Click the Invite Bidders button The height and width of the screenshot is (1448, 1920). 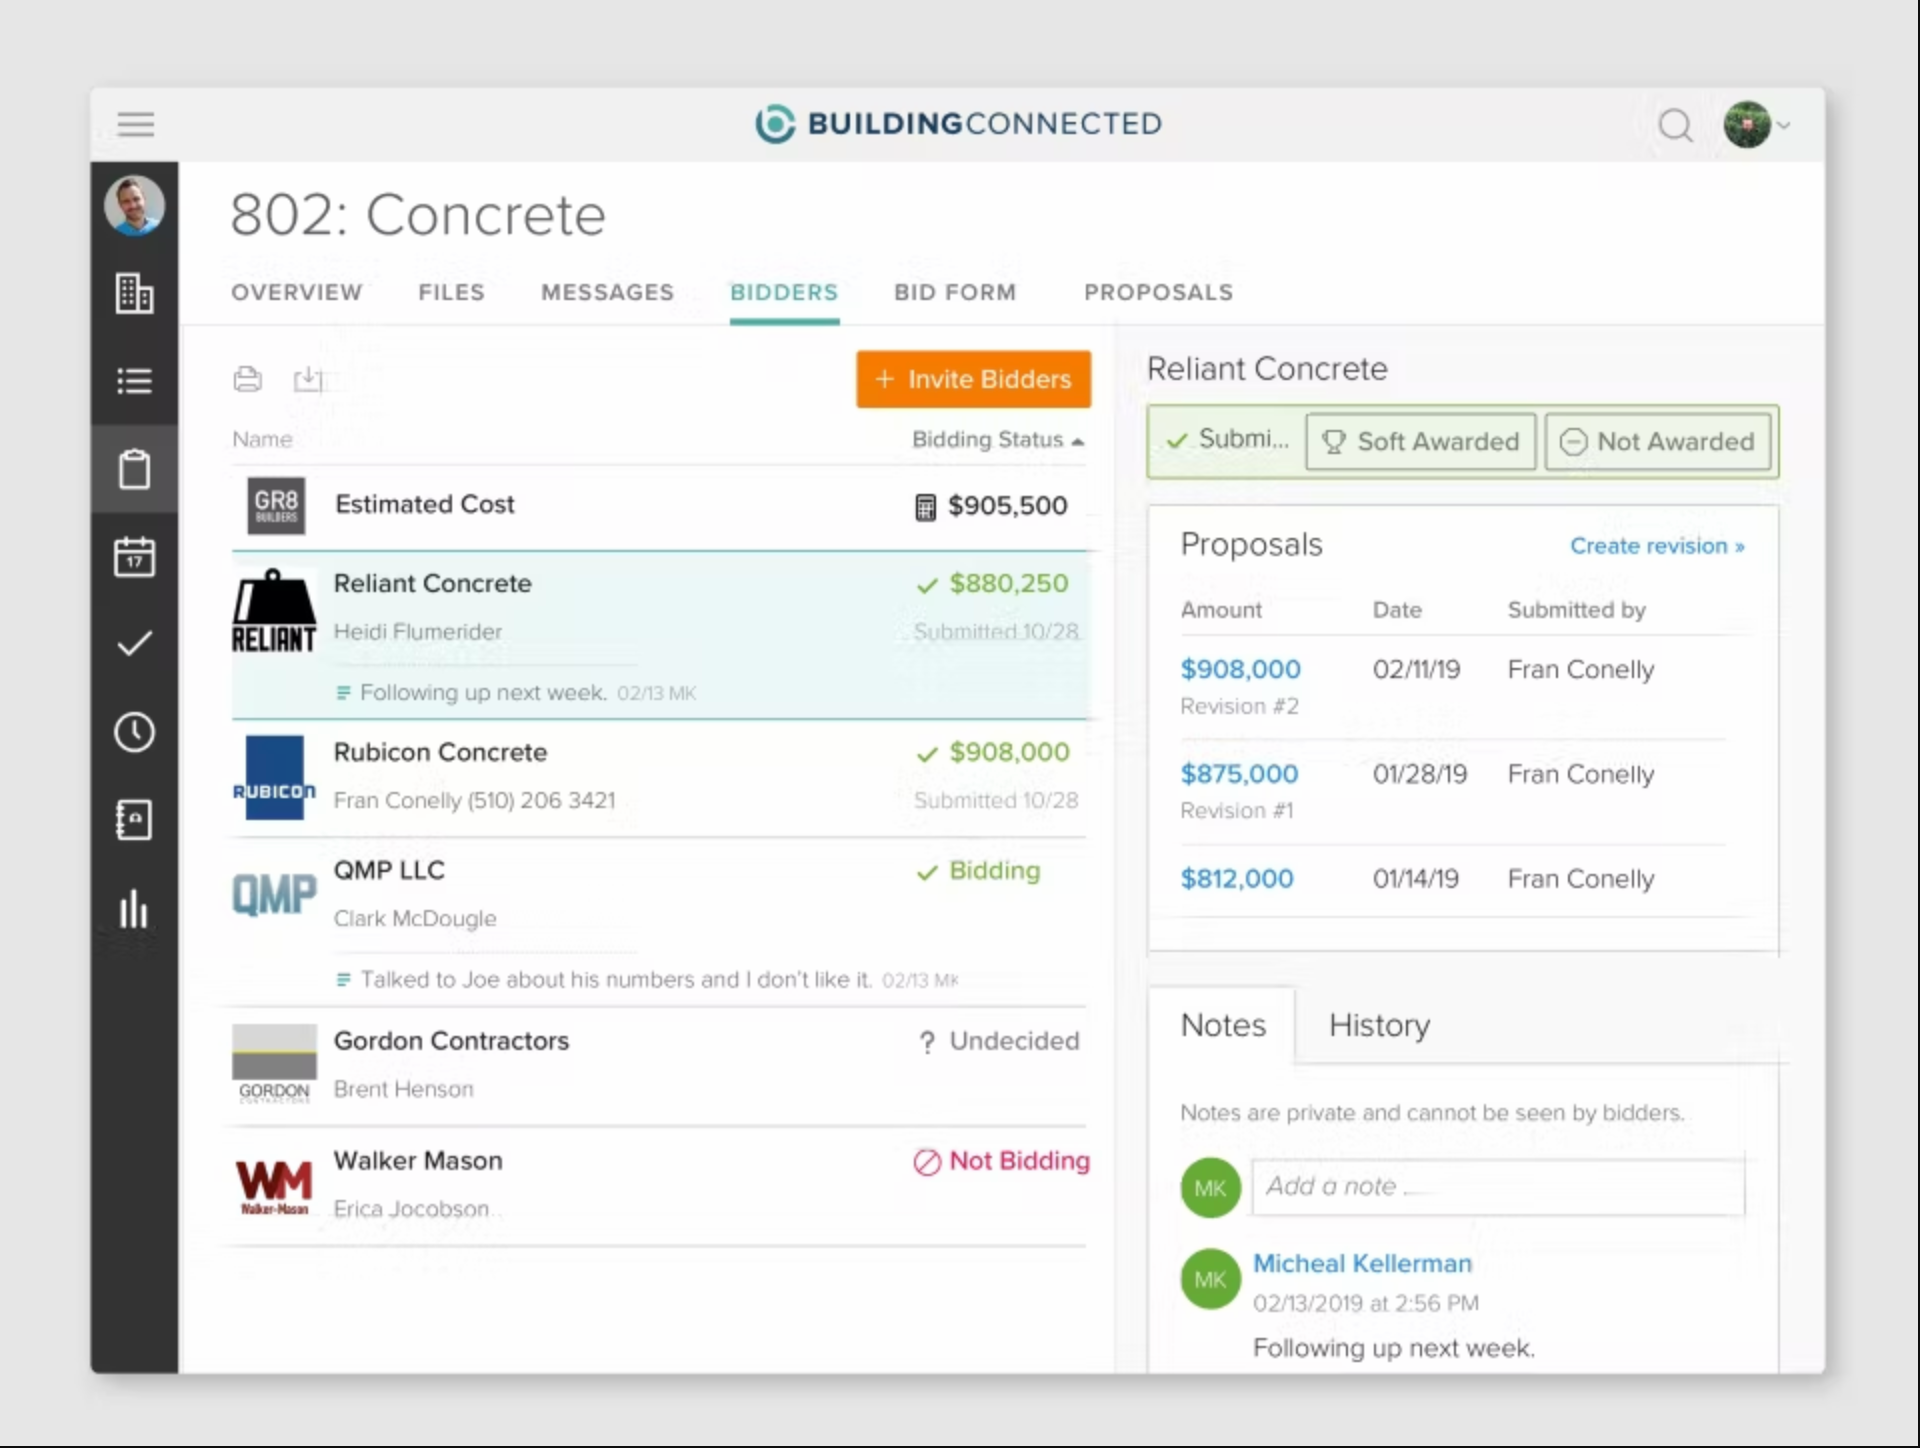973,379
